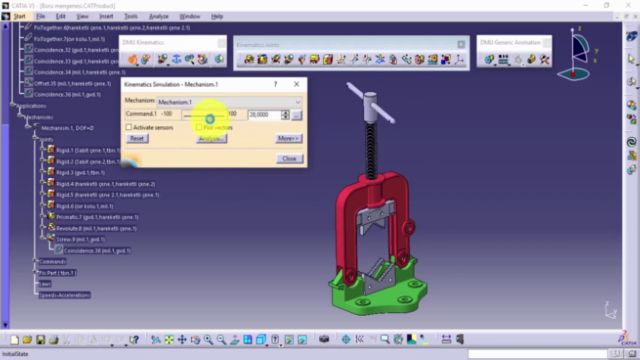Open Mechanism Dressup tool
This screenshot has height=360, width=640.
pyautogui.click(x=146, y=60)
